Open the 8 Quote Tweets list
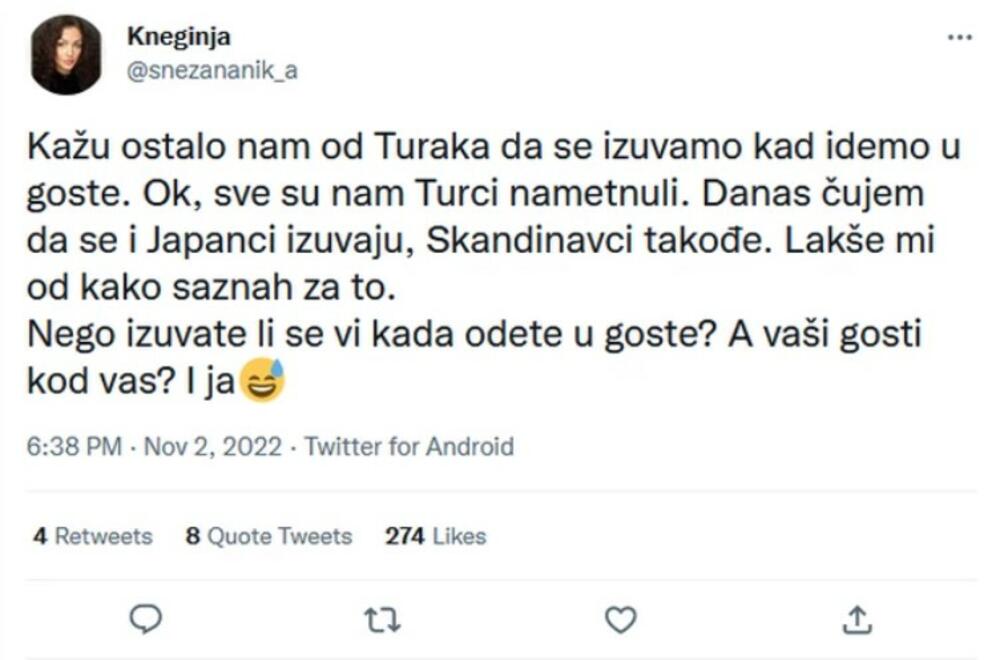1000x660 pixels. coord(268,536)
